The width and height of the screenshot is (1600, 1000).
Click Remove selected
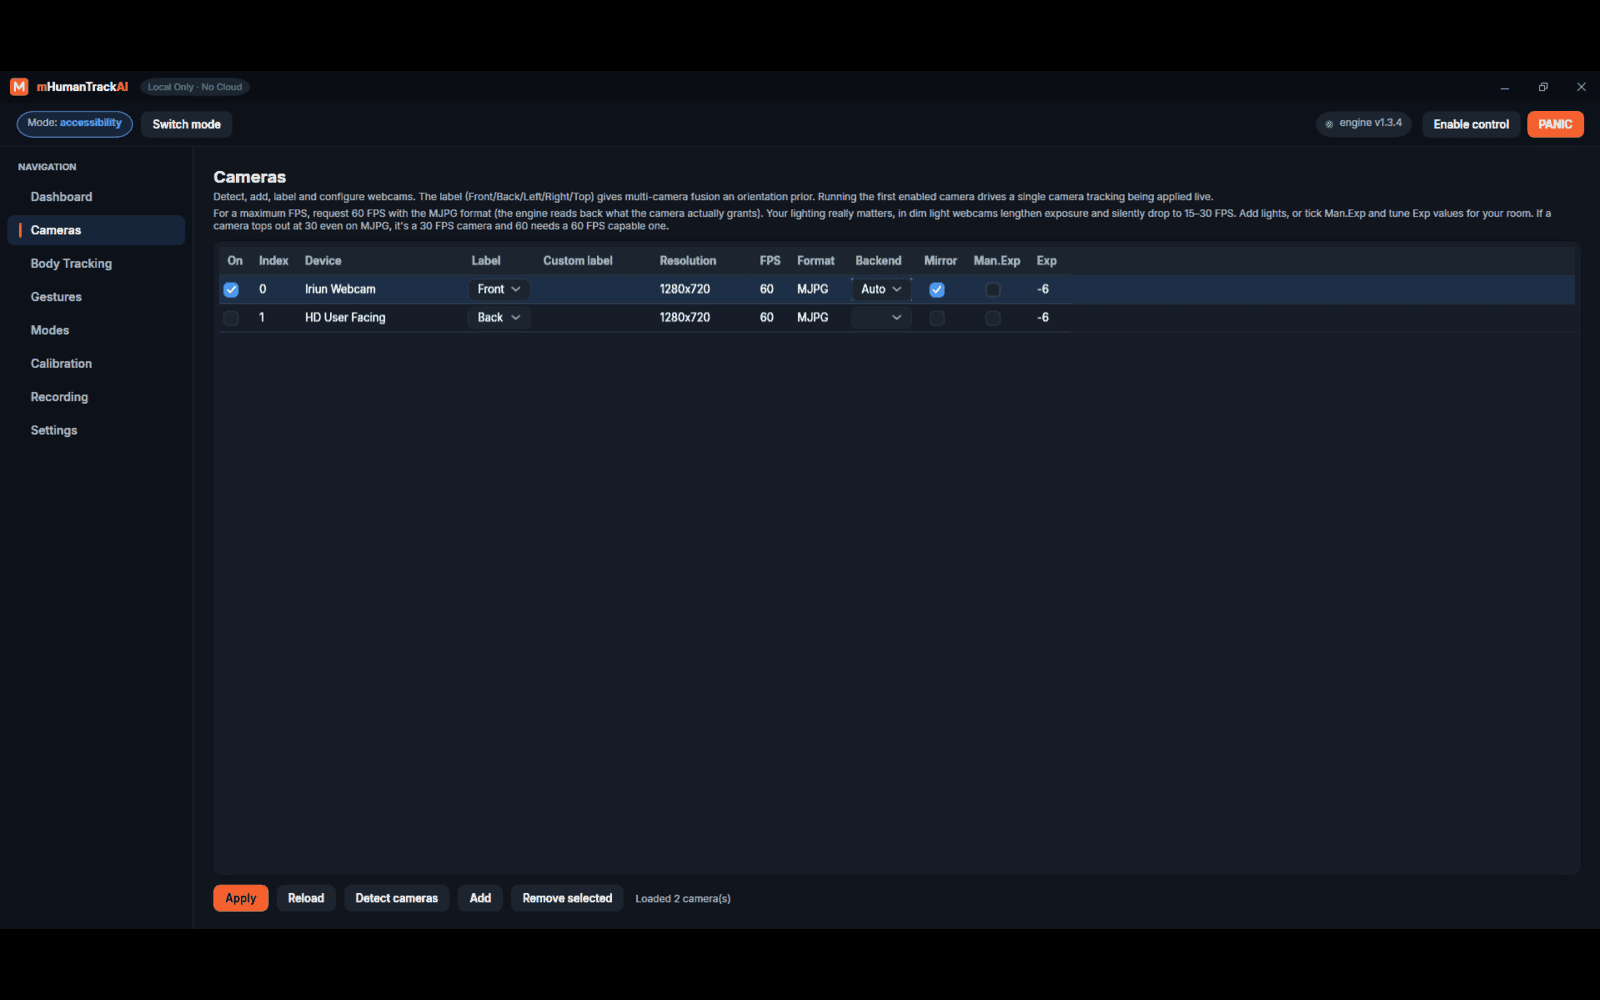pos(567,898)
